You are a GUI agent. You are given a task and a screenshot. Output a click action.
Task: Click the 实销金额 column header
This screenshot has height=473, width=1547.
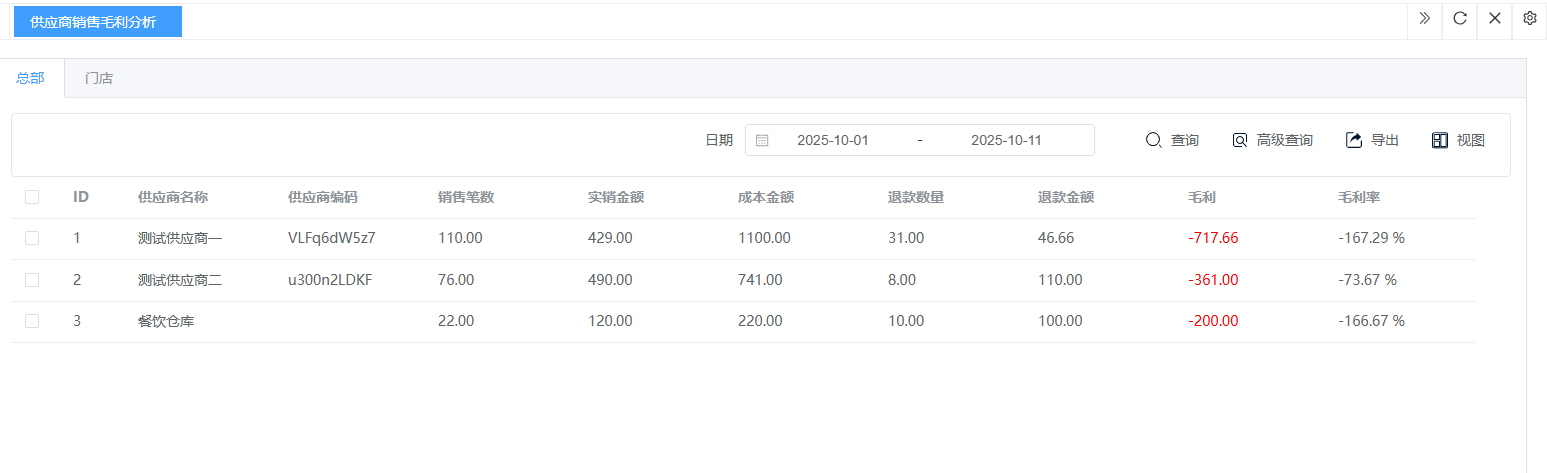615,198
